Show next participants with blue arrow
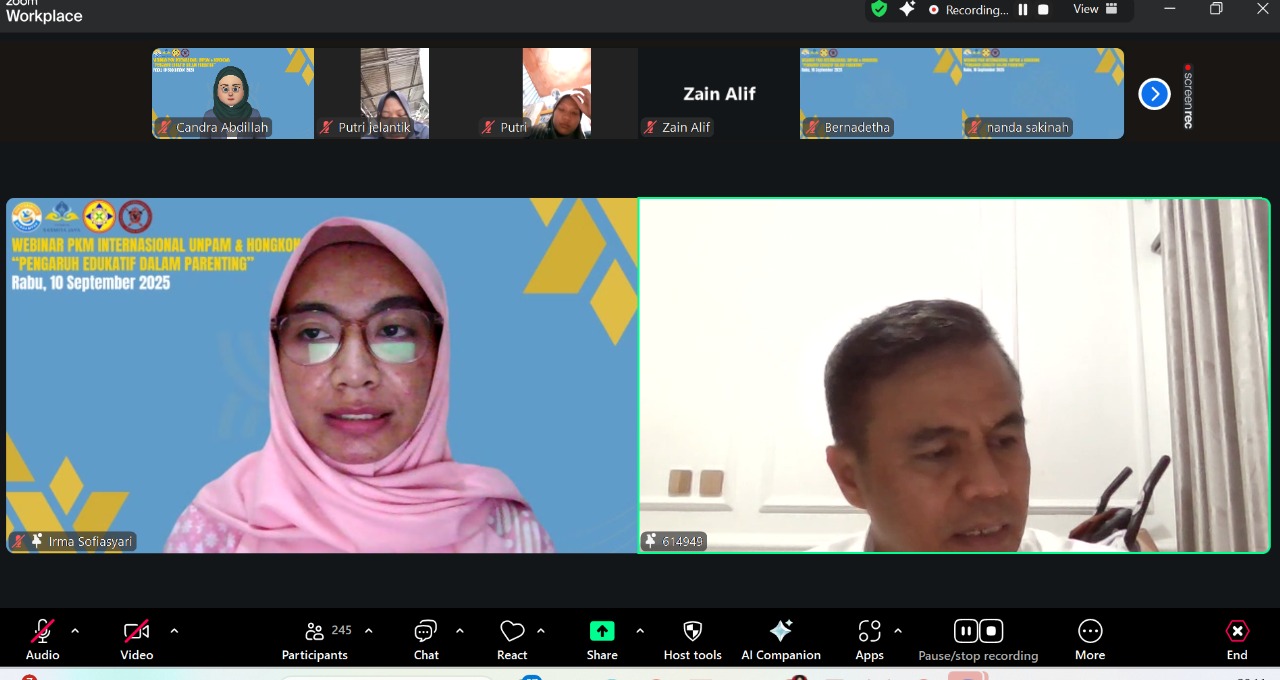 click(x=1154, y=94)
